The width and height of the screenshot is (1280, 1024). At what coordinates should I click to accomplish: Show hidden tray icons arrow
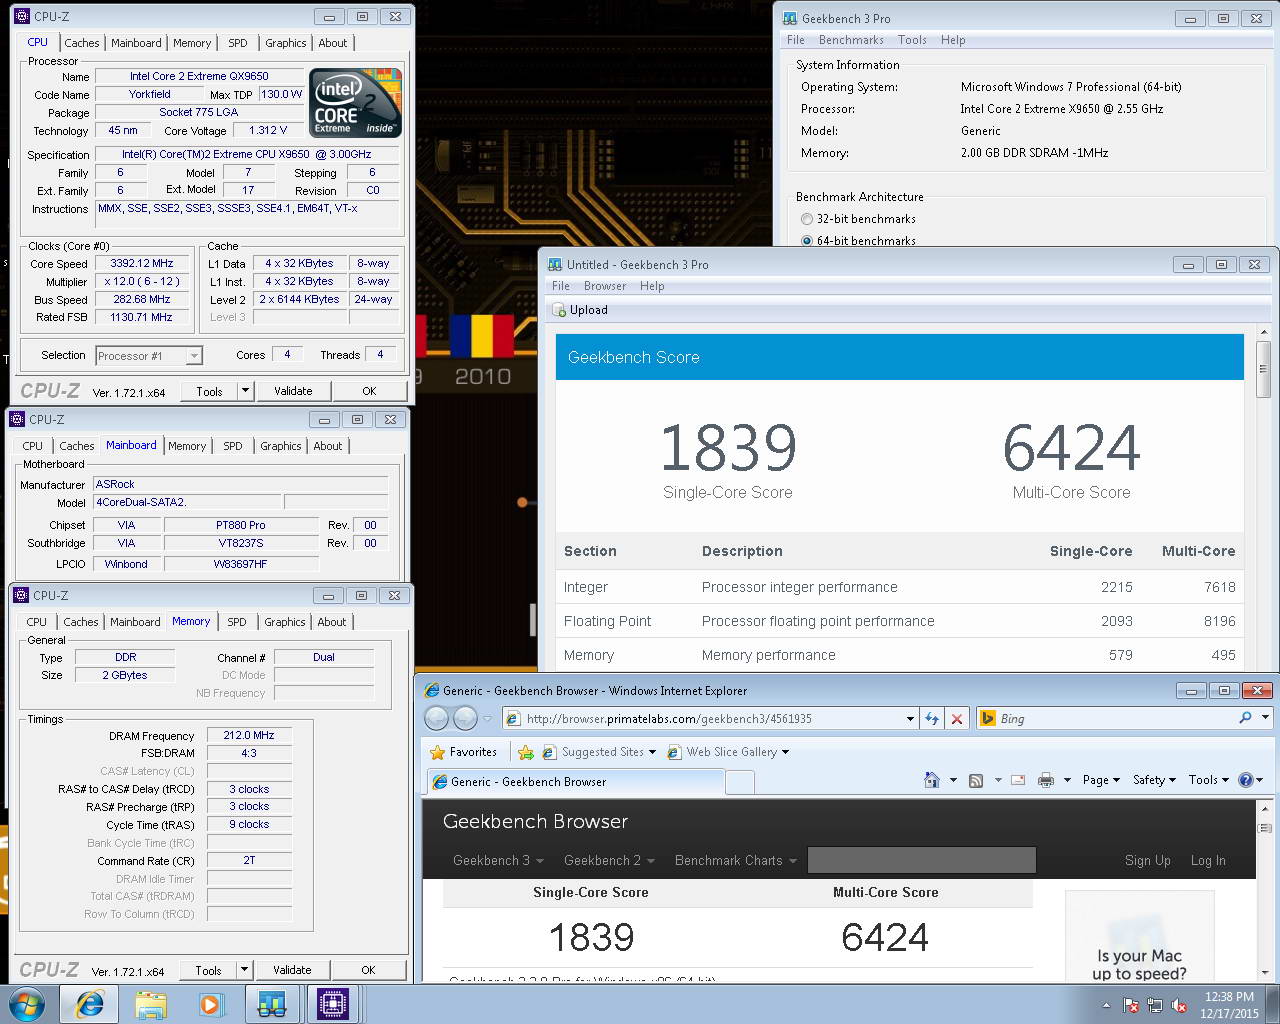point(1106,1005)
